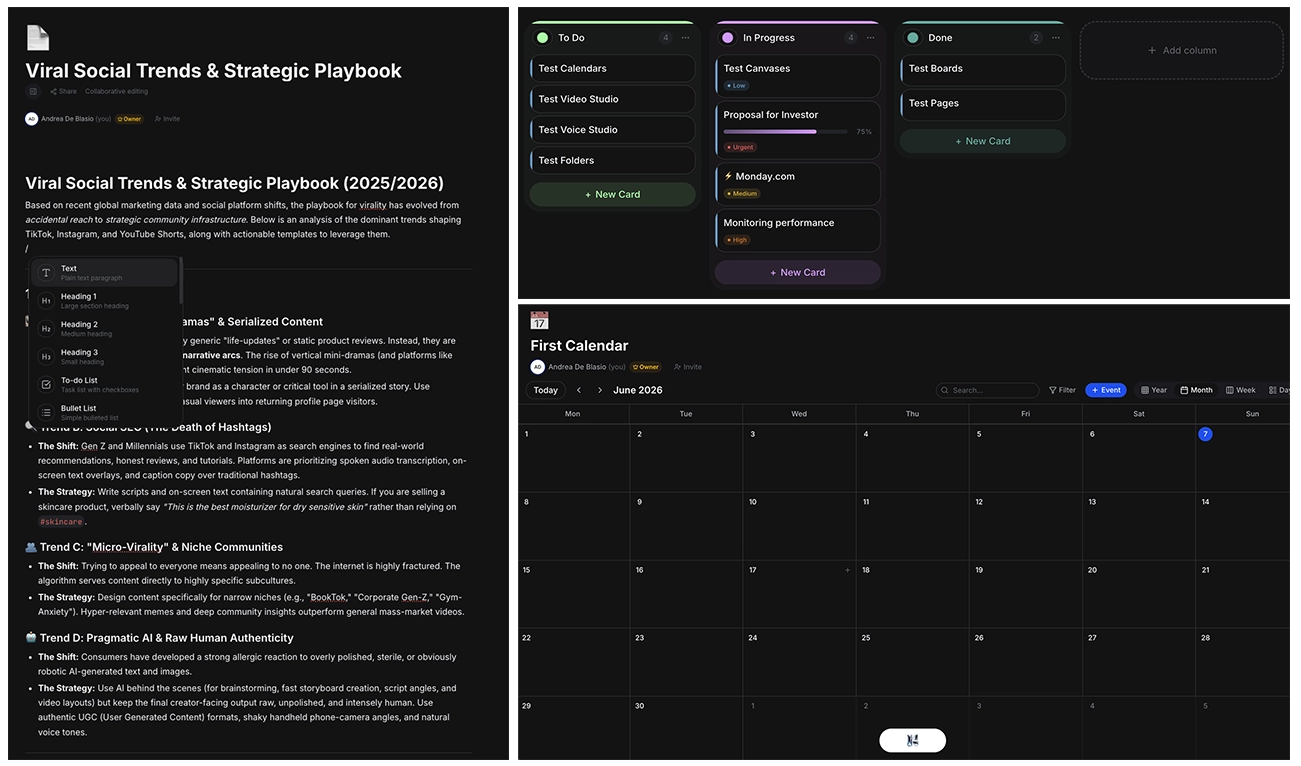Viewport: 1301px width, 766px height.
Task: Click the #skincare inline code tag
Action: 61,522
